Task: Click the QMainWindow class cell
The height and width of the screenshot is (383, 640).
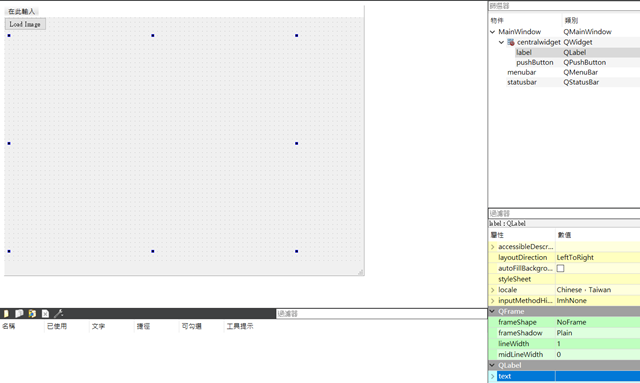Action: pyautogui.click(x=587, y=32)
